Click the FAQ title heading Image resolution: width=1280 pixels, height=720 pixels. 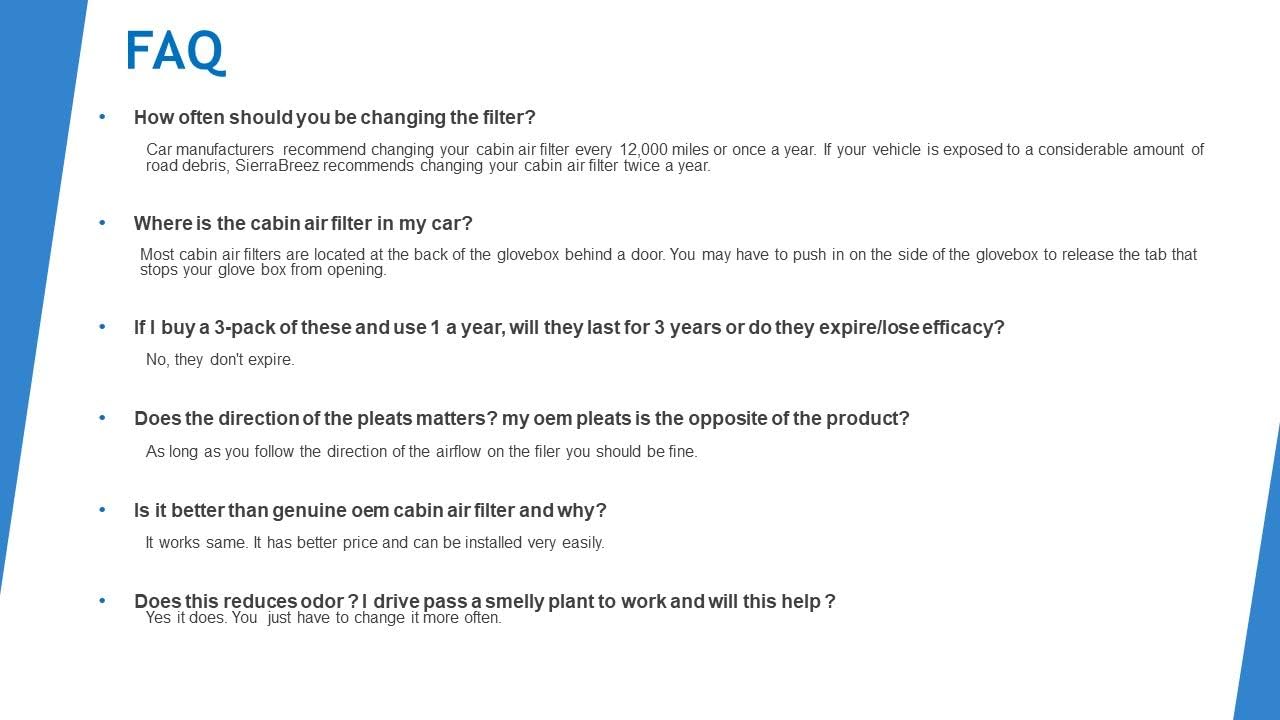point(176,52)
